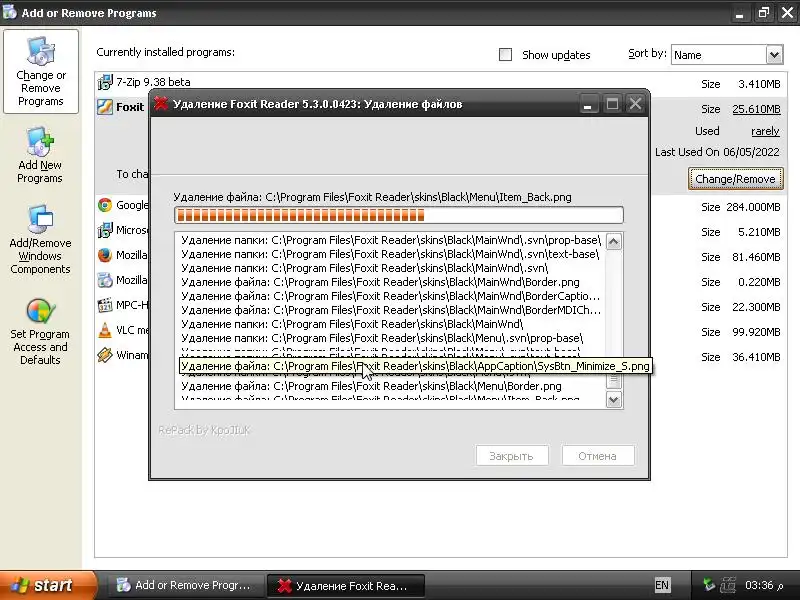The image size is (800, 600).
Task: Click log line ending MainWnd\BorderCaptio...
Action: (390, 296)
